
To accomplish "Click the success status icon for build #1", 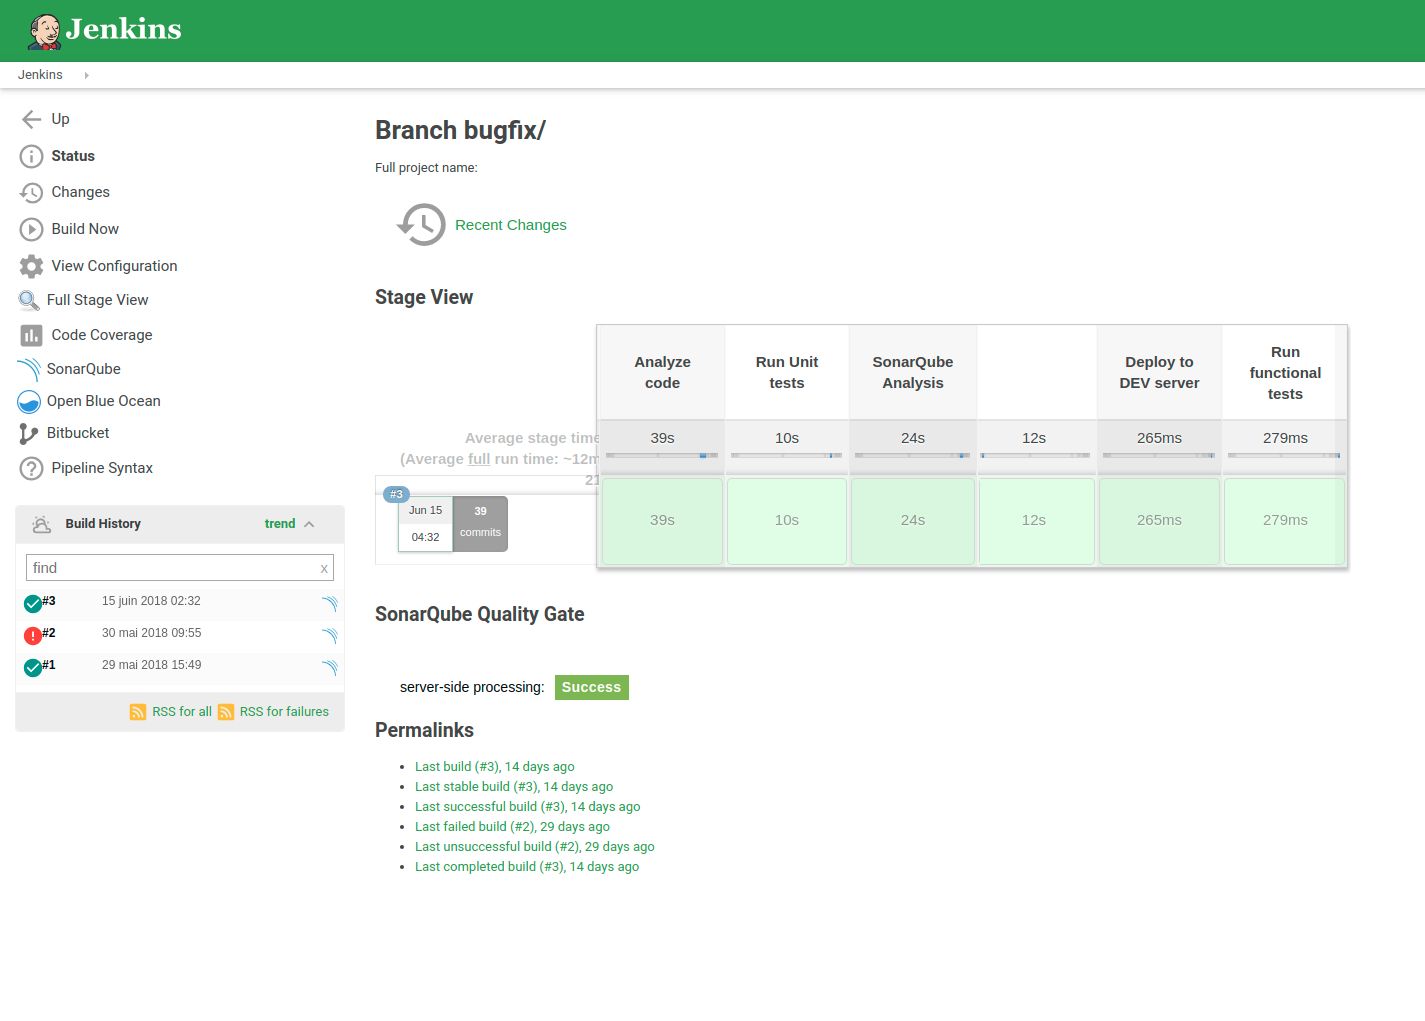I will [32, 667].
